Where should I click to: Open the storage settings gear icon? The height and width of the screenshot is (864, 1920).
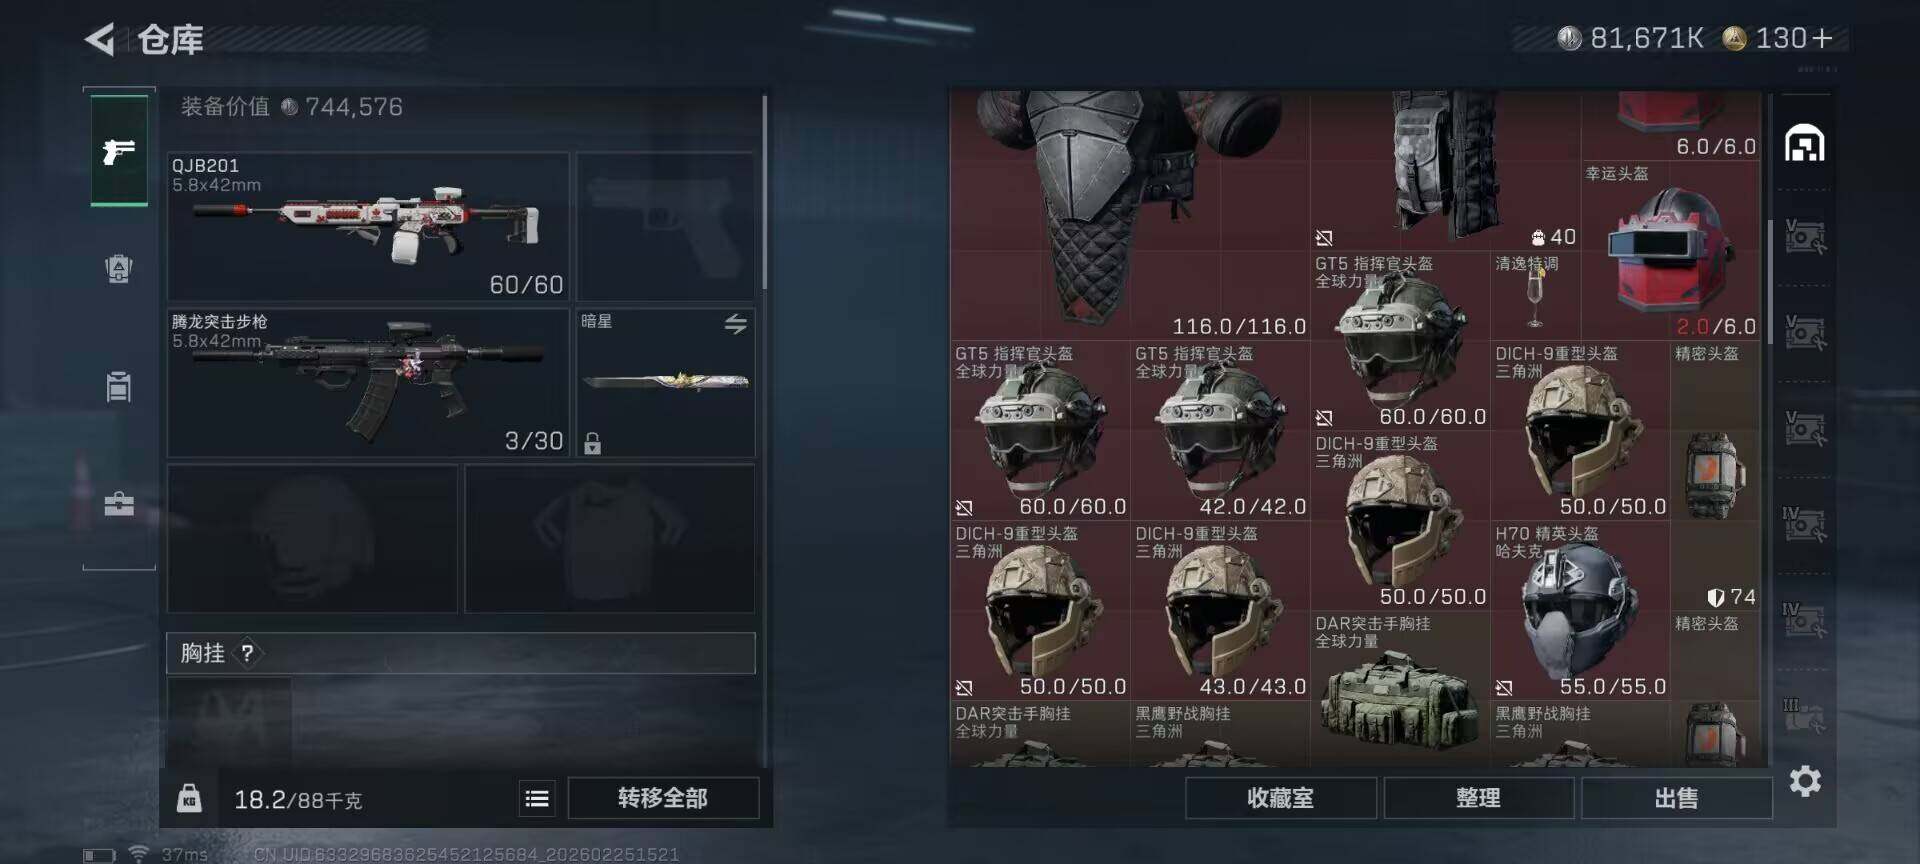point(1805,781)
